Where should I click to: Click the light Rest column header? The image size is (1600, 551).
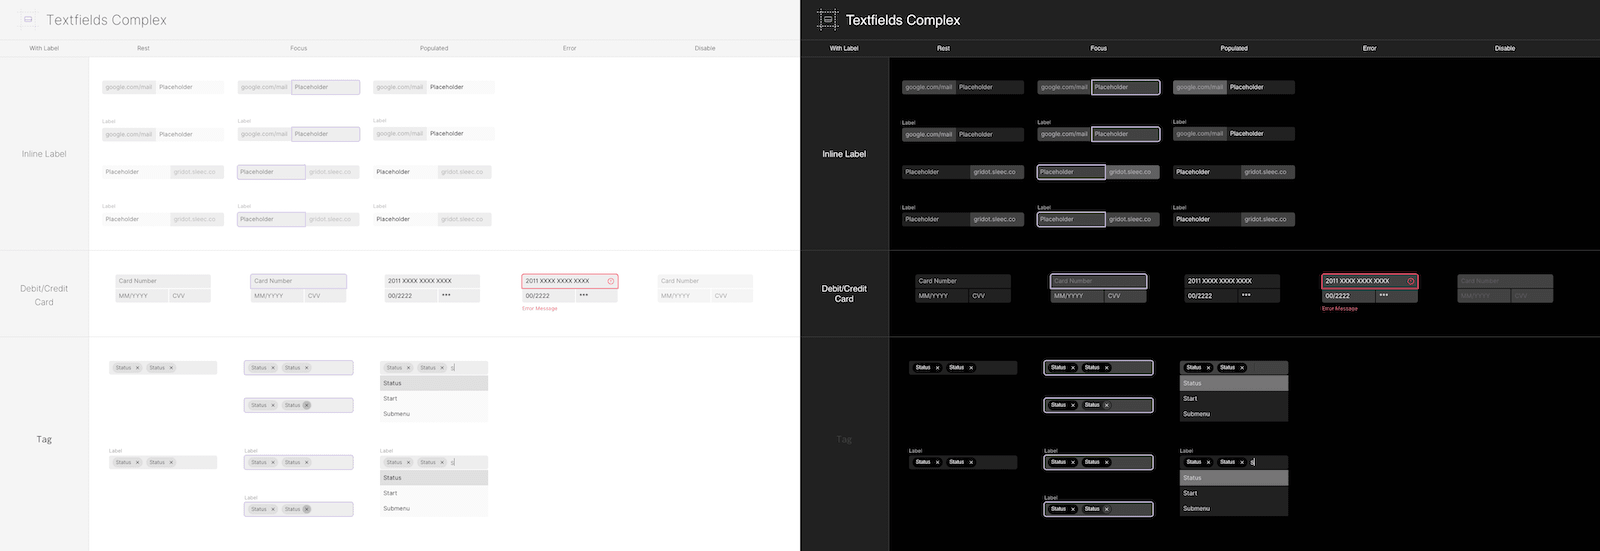point(143,48)
